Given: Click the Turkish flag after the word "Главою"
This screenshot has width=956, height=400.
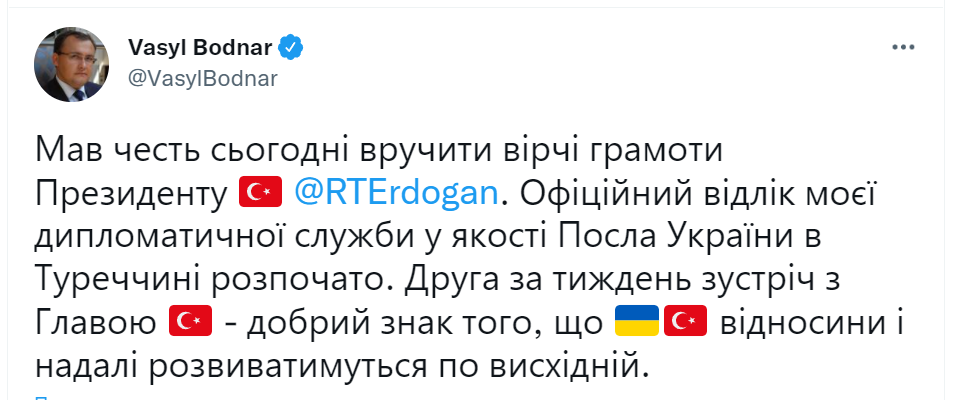Looking at the screenshot, I should [x=185, y=323].
